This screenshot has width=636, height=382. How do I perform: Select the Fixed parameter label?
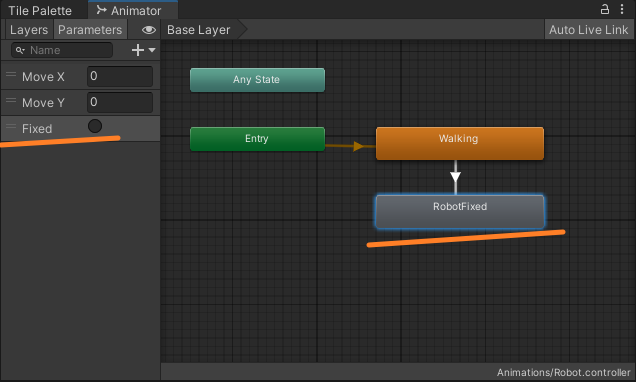pos(37,129)
